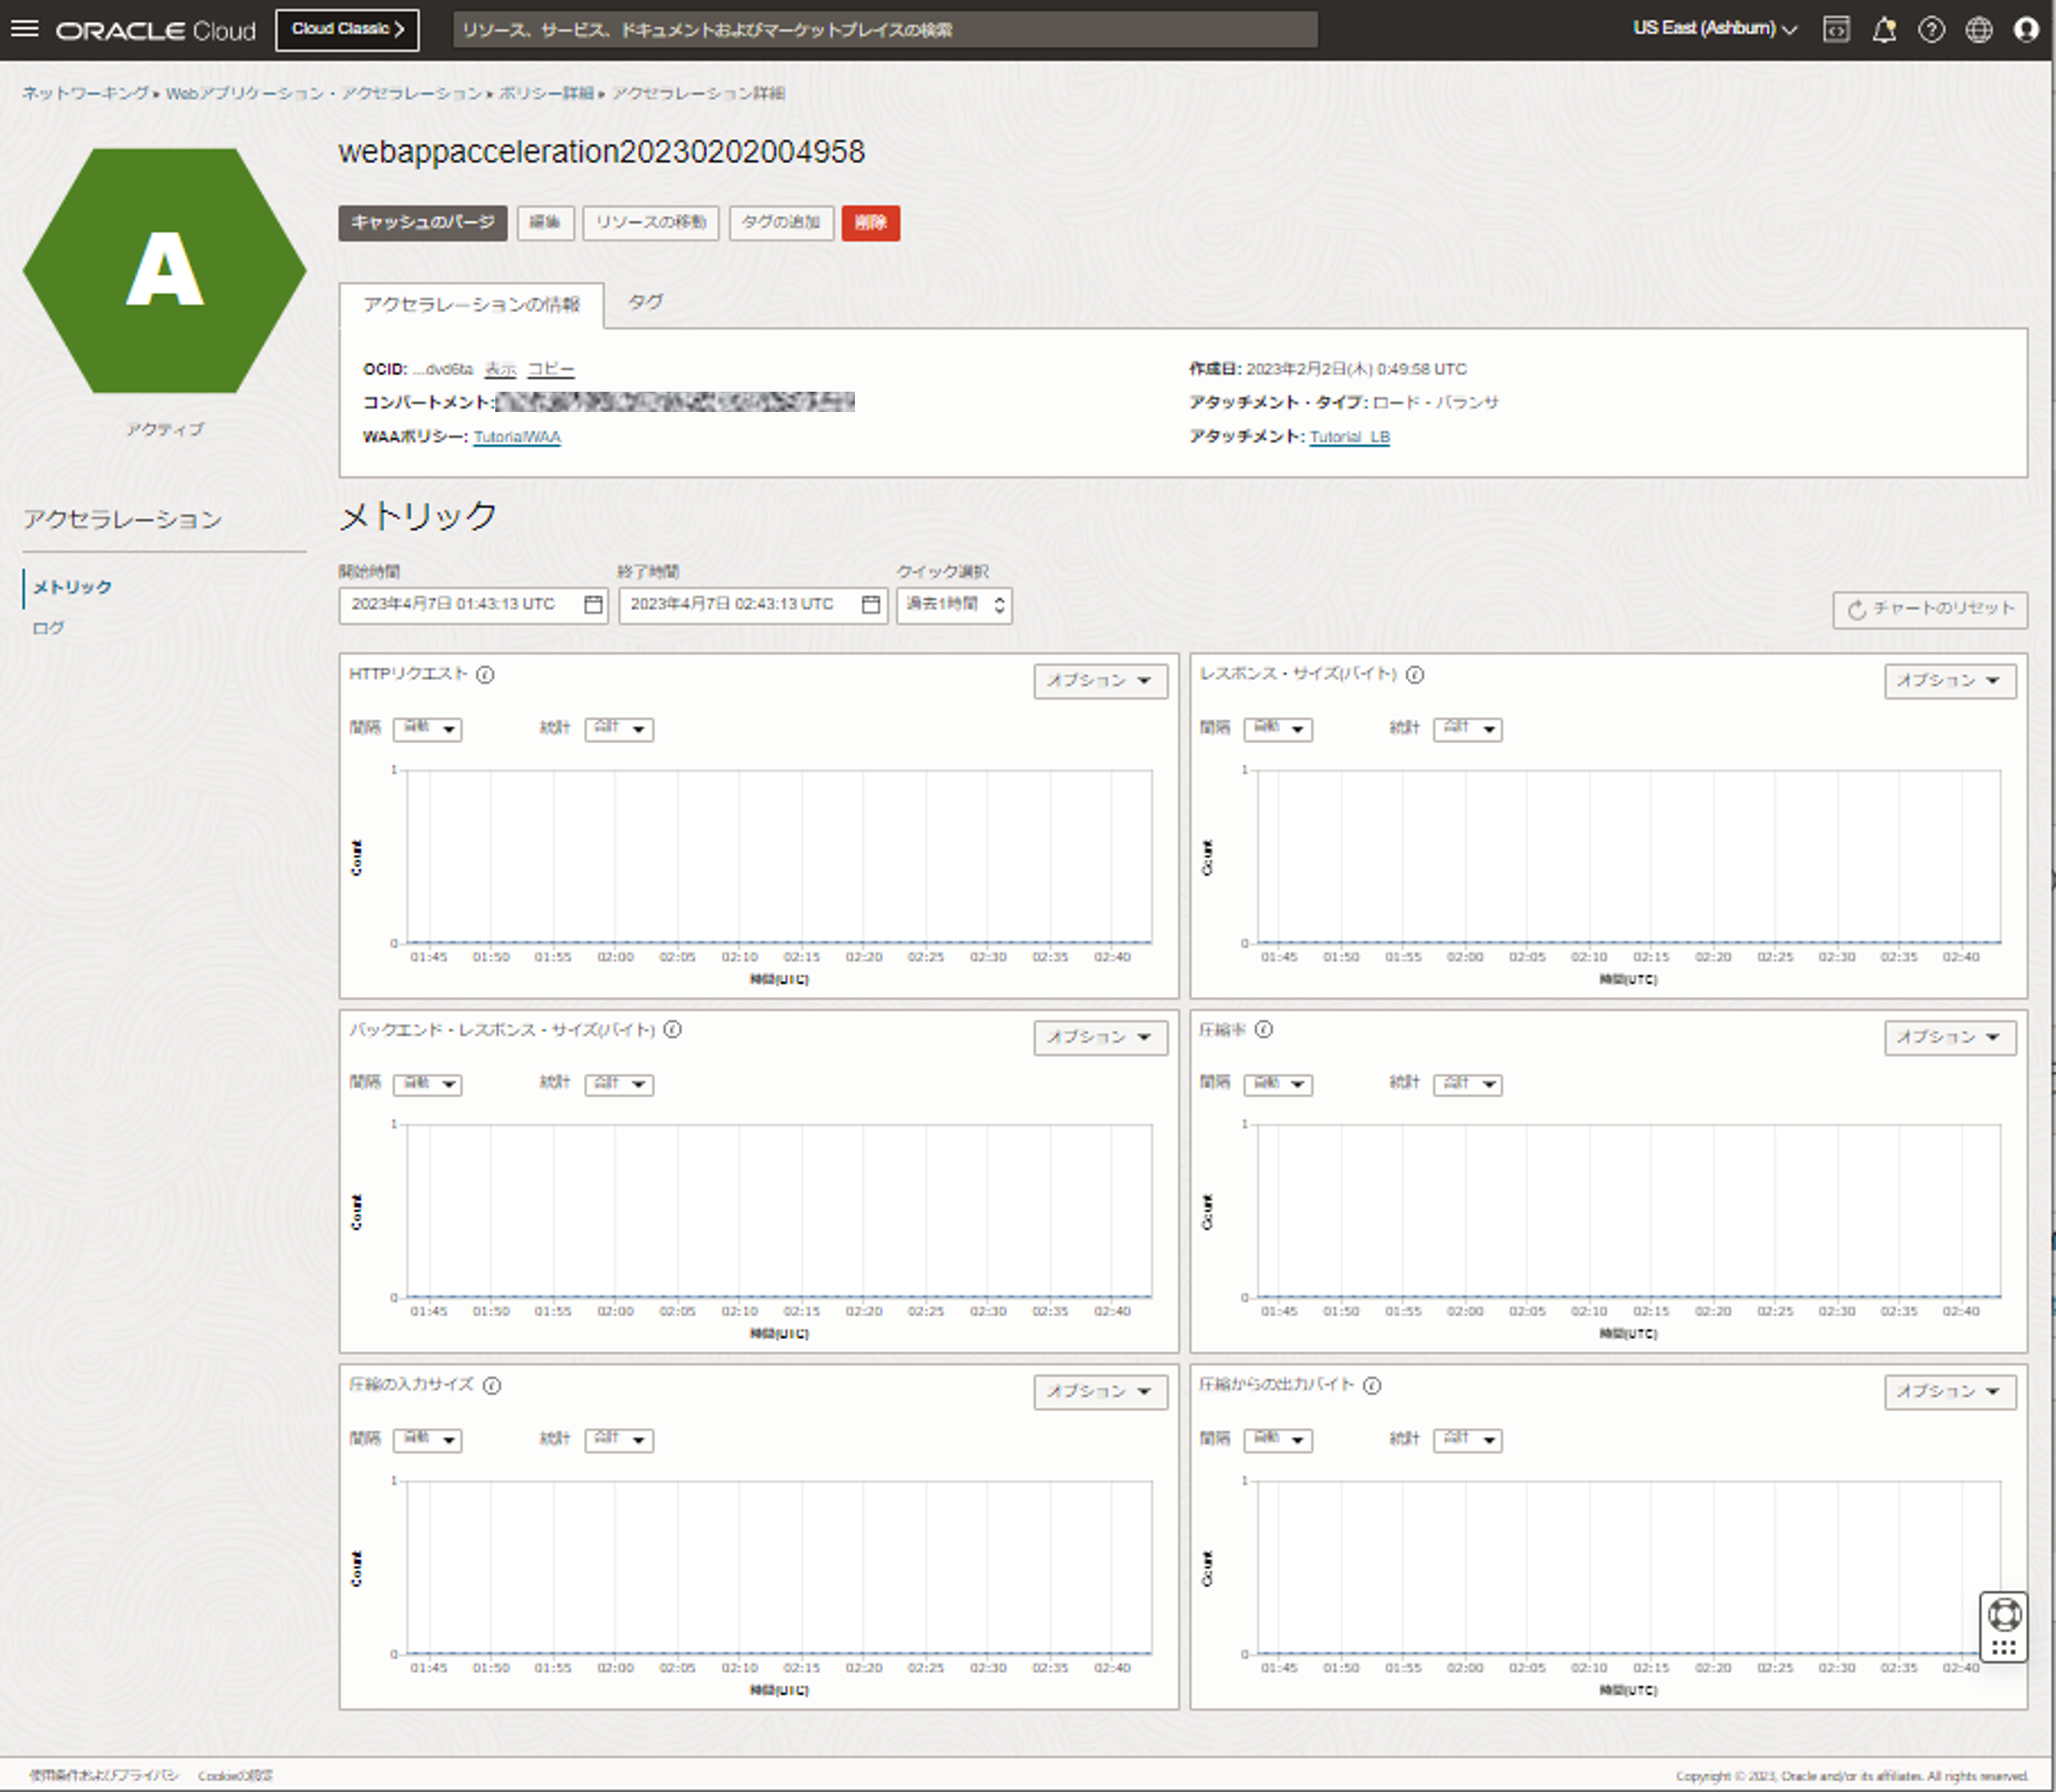Click the red 削除 button
Image resolution: width=2056 pixels, height=1792 pixels.
[x=871, y=223]
